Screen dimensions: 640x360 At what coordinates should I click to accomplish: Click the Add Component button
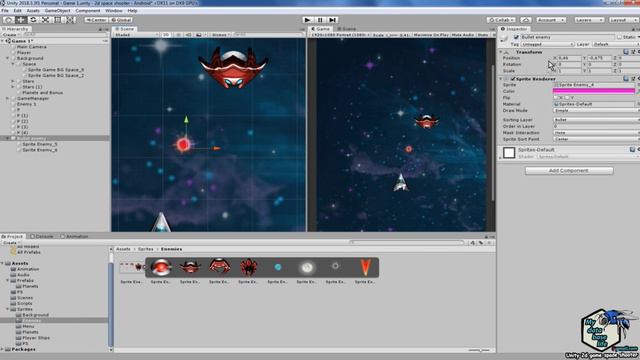[569, 171]
